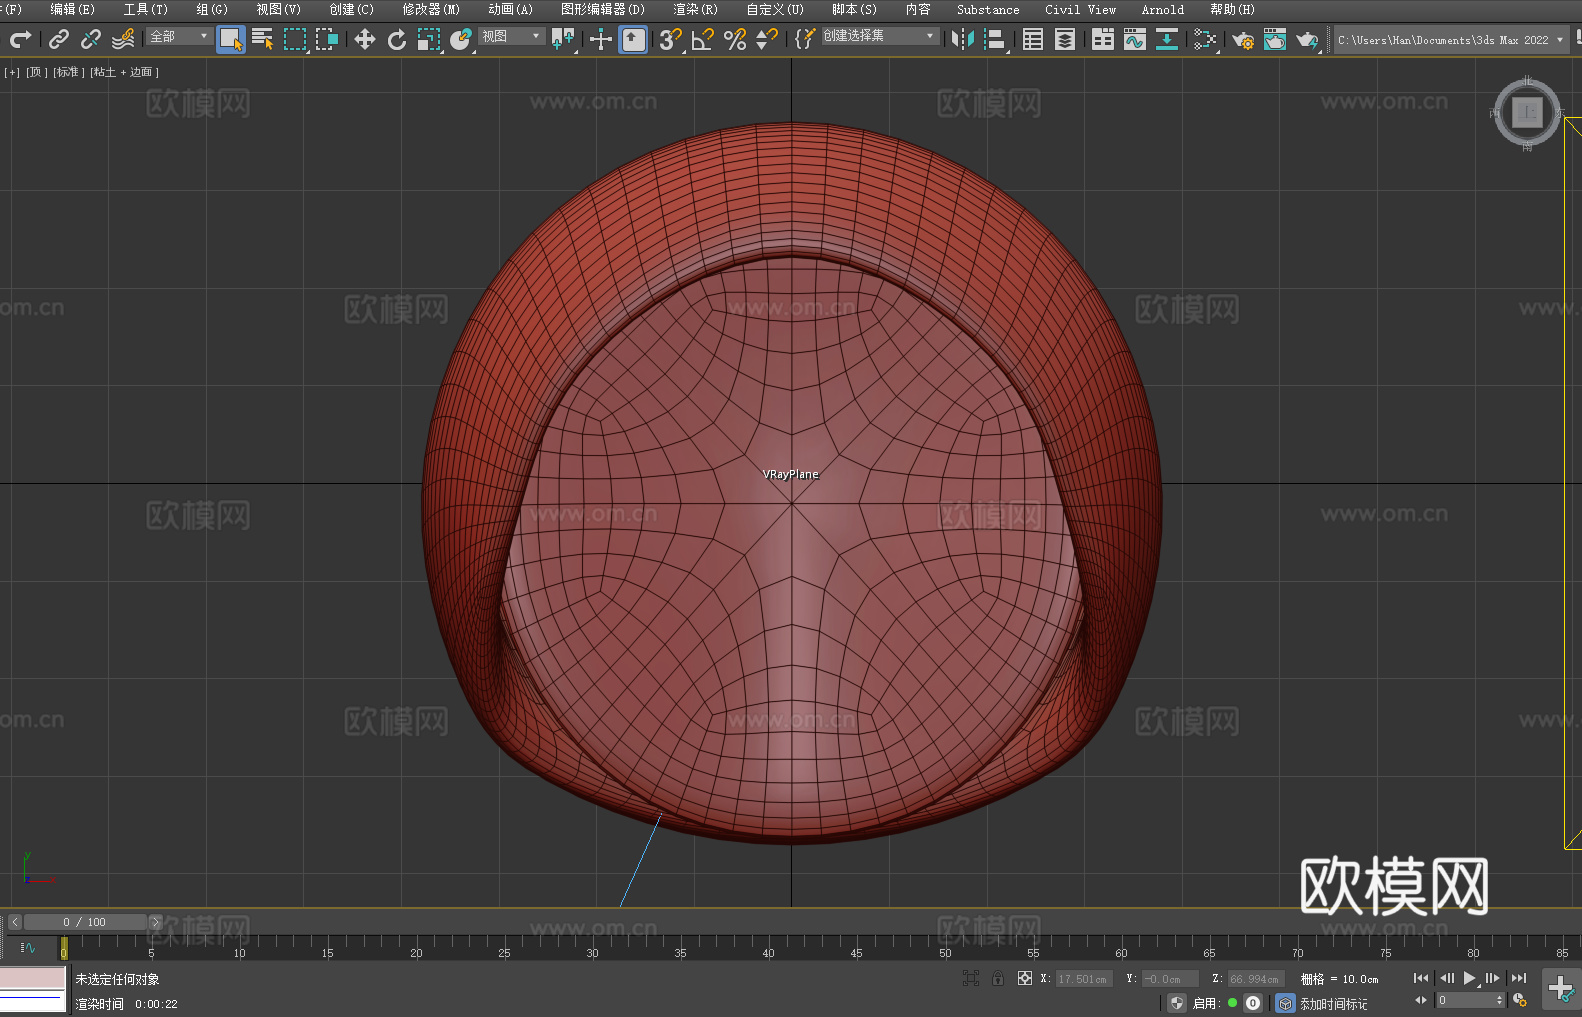
Task: Open the 组(G) menu
Action: (211, 9)
